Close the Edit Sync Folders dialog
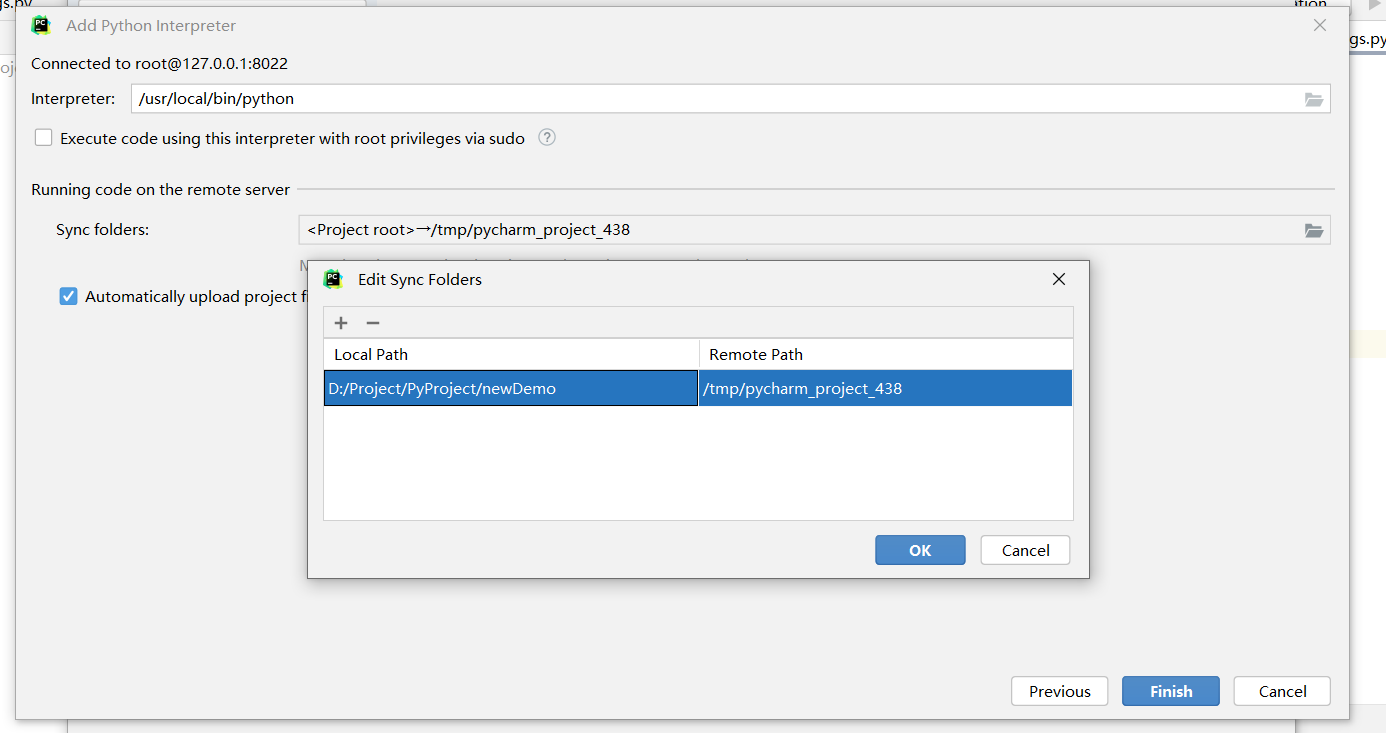Viewport: 1386px width, 733px height. tap(1059, 279)
